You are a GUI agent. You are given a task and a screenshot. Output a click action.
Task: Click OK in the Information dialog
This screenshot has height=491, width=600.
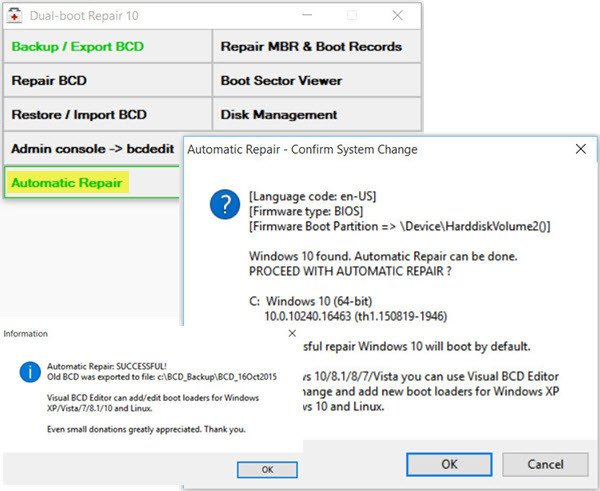pos(267,470)
